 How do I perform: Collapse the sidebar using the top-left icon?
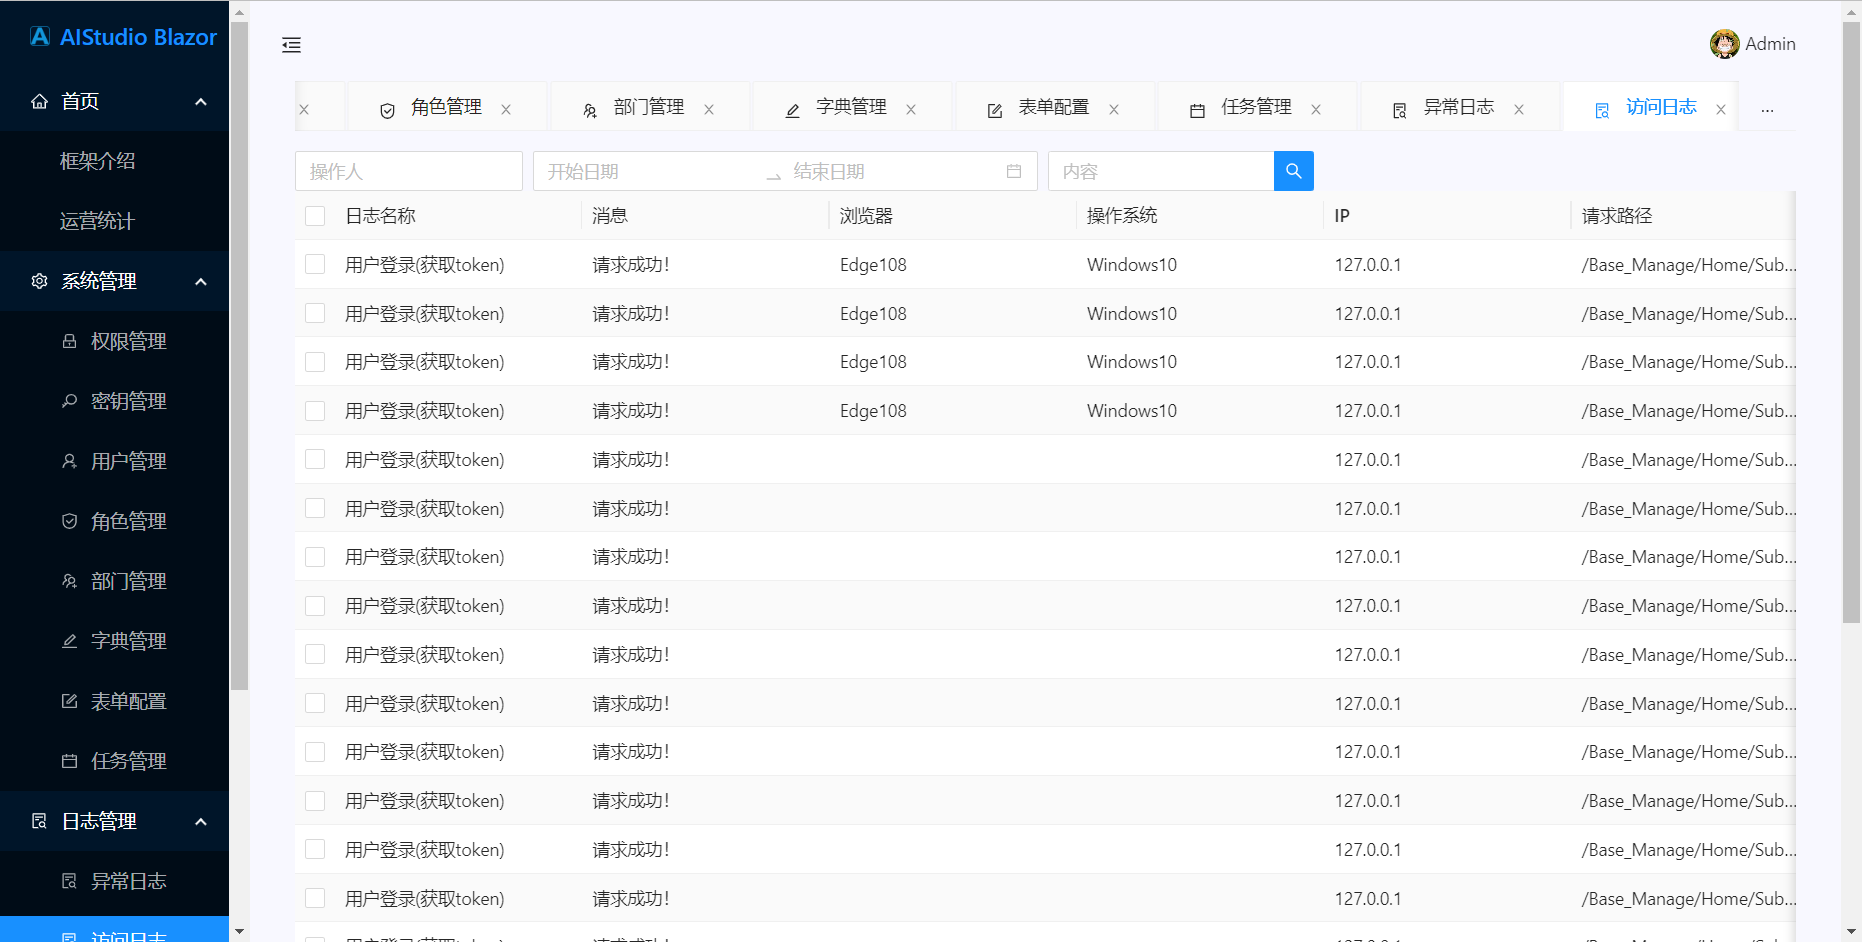291,44
